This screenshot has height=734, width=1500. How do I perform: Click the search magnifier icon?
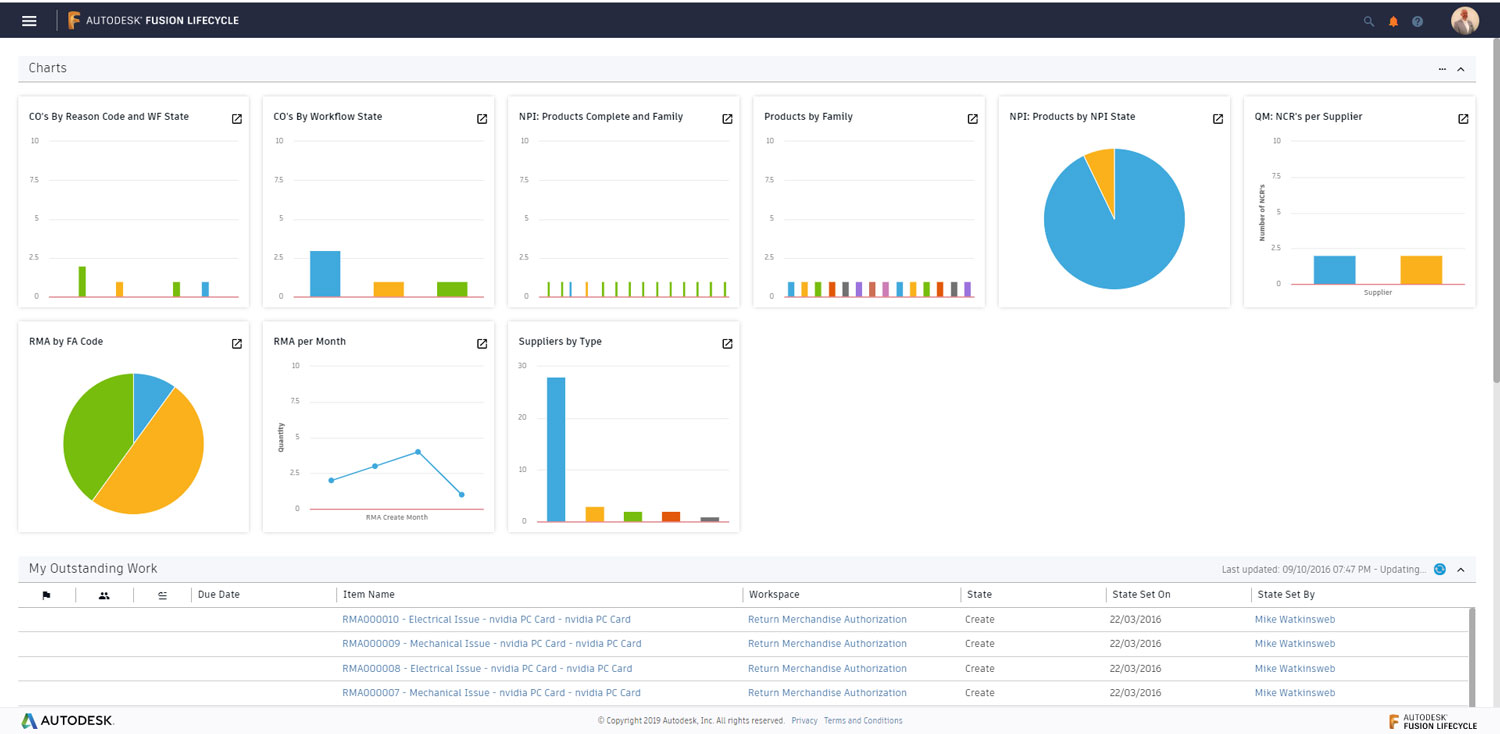(1369, 21)
